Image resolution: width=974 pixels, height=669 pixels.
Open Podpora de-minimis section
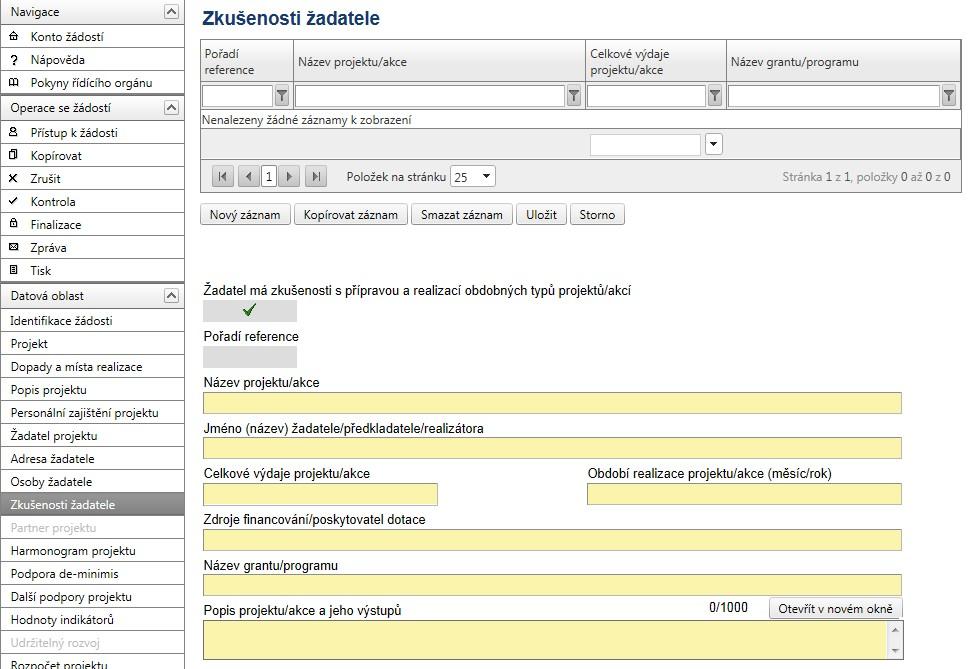[x=93, y=573]
